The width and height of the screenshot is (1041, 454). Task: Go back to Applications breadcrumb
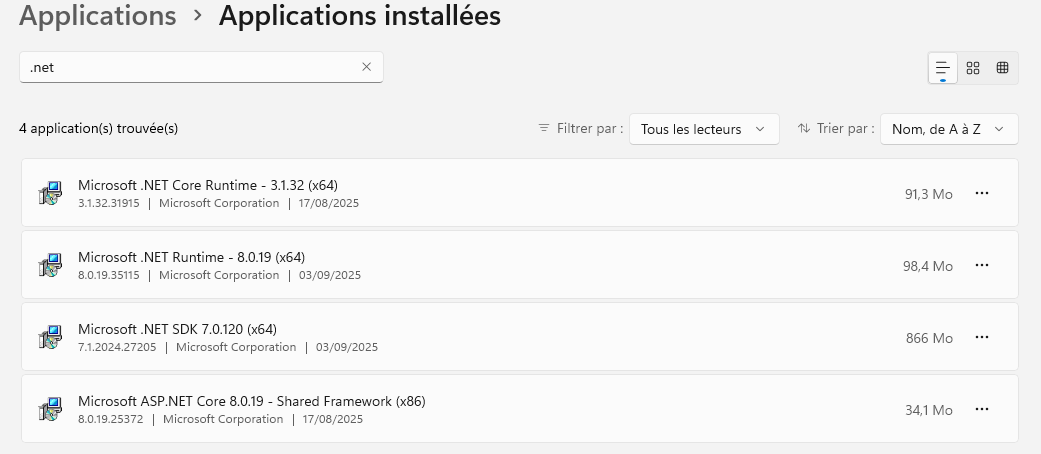pos(97,16)
